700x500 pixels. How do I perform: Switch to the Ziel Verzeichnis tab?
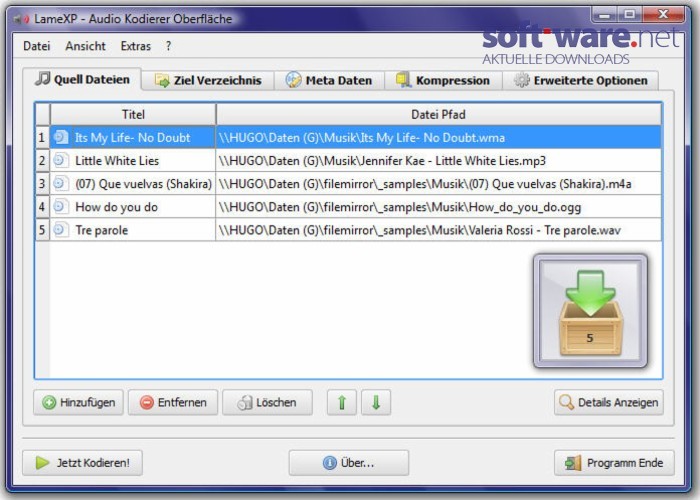pyautogui.click(x=208, y=80)
